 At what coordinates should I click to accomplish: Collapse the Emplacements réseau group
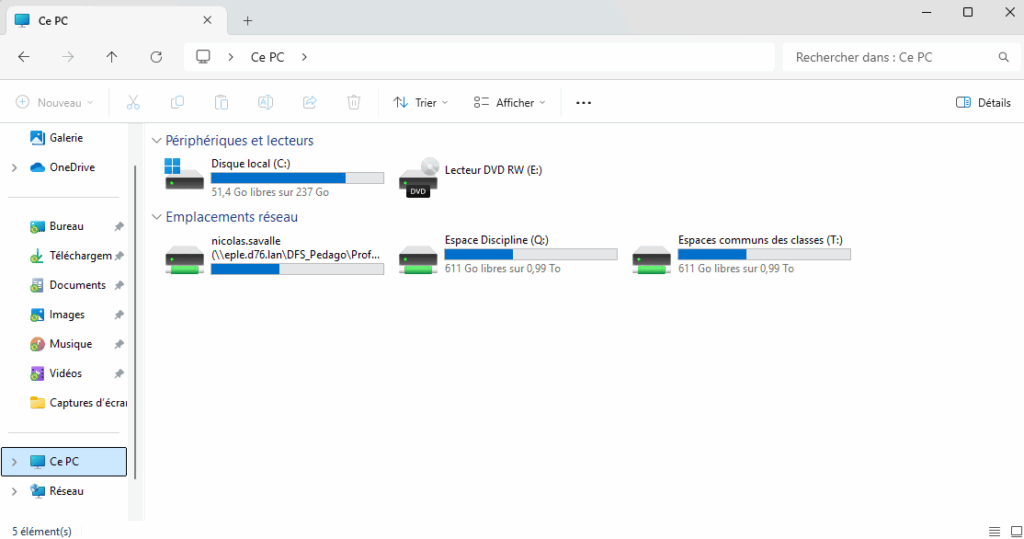coord(157,217)
